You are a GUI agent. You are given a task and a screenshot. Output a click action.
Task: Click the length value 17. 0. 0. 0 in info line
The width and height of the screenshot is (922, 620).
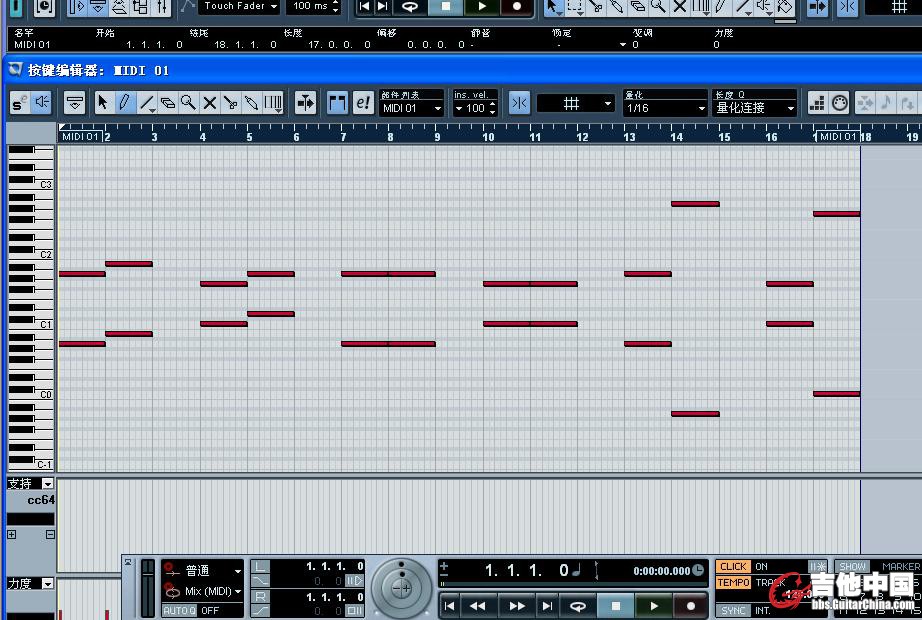click(340, 44)
